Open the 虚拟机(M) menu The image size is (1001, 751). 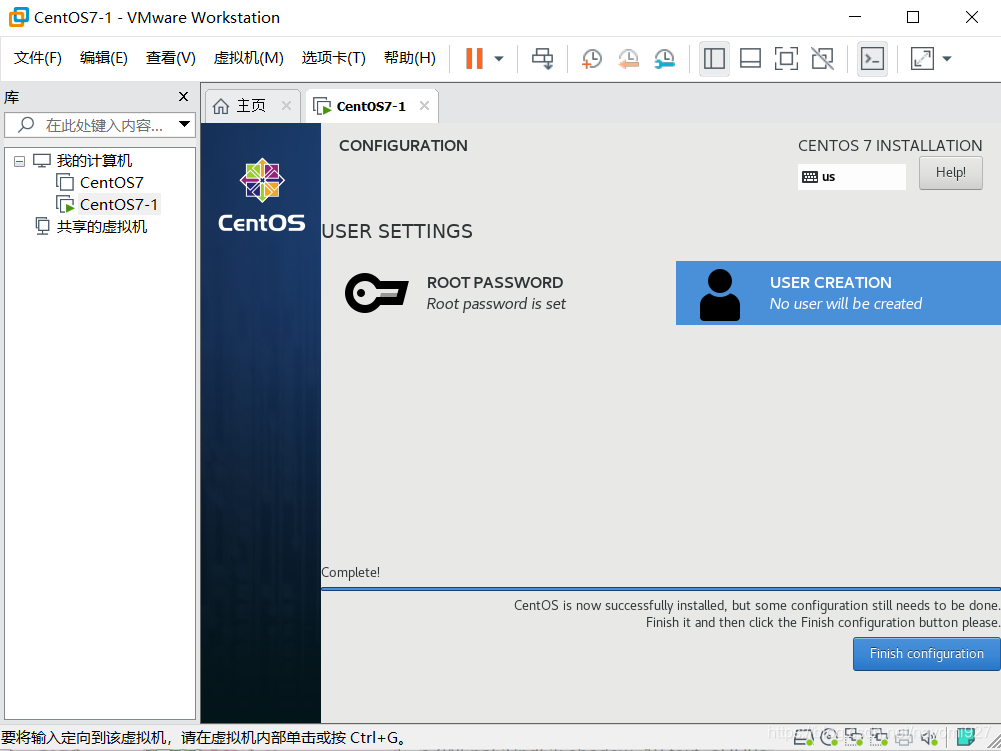pyautogui.click(x=248, y=58)
